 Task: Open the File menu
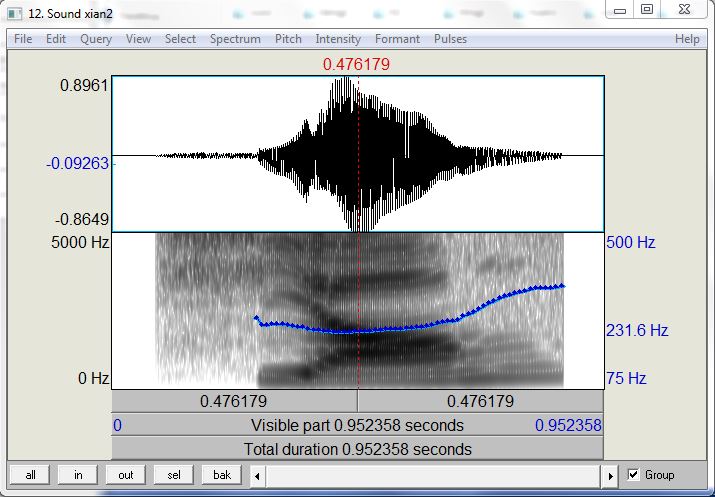click(x=23, y=39)
